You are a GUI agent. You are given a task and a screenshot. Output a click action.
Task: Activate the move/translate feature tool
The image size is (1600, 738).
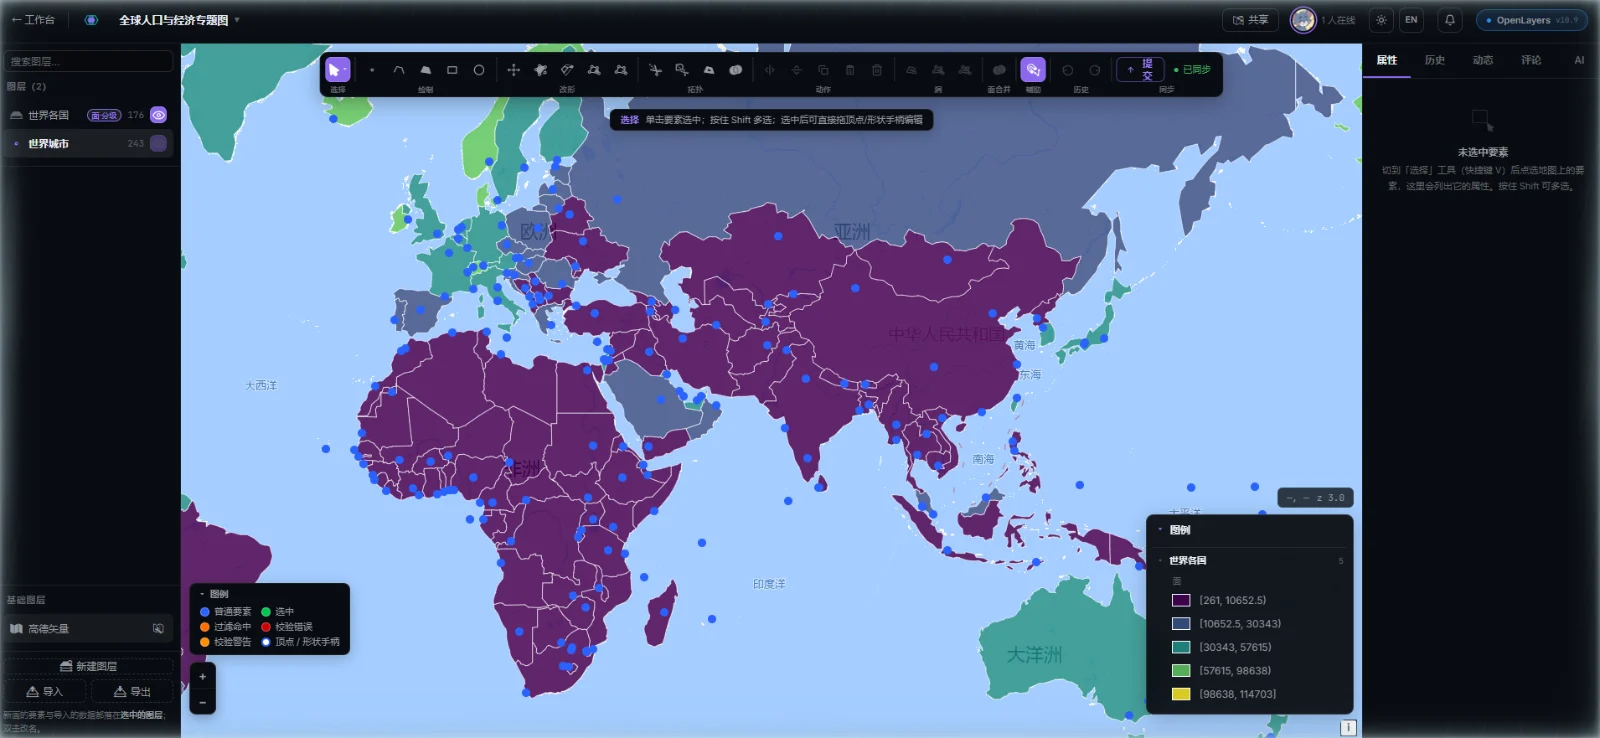[513, 70]
